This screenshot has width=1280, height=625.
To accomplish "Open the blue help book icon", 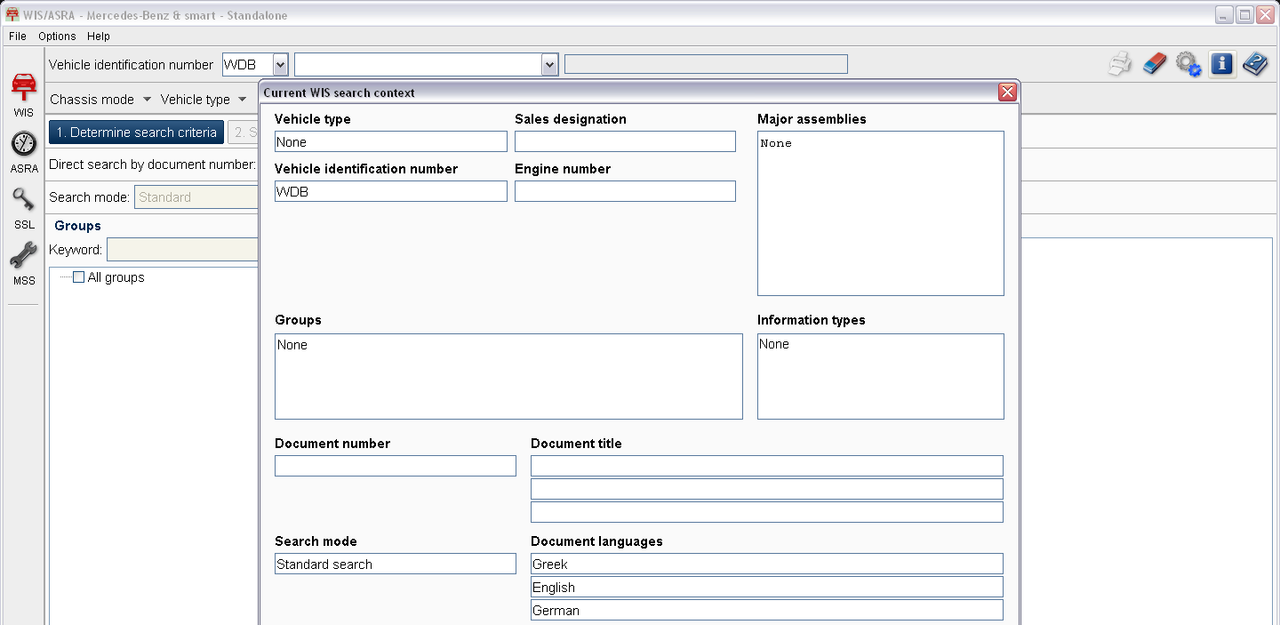I will pos(1255,64).
